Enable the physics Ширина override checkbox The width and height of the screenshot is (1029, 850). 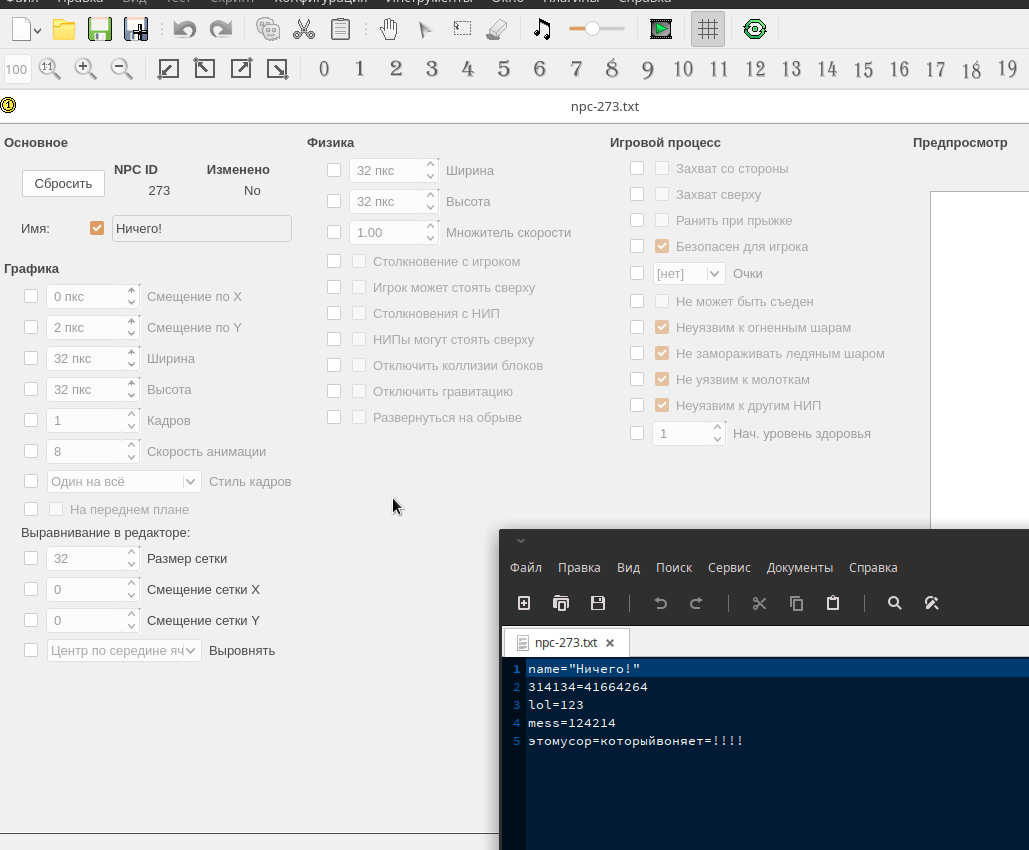click(334, 170)
